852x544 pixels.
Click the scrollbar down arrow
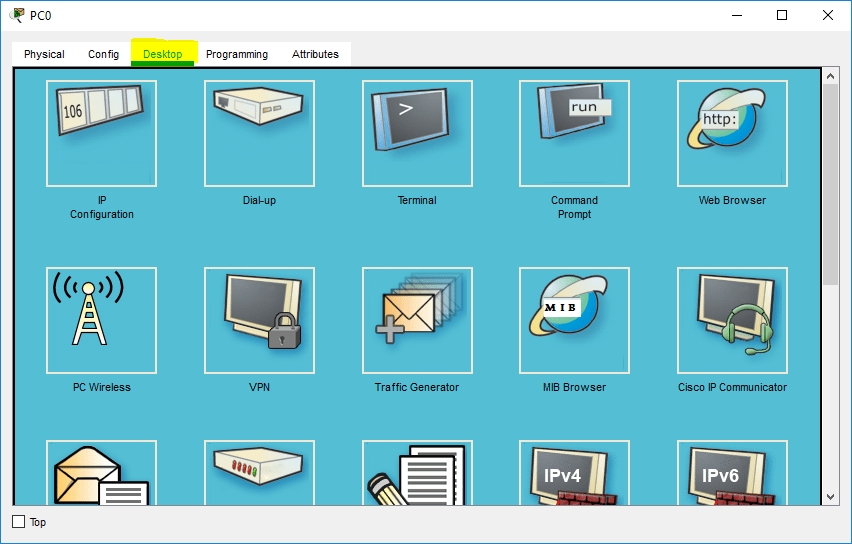click(830, 497)
